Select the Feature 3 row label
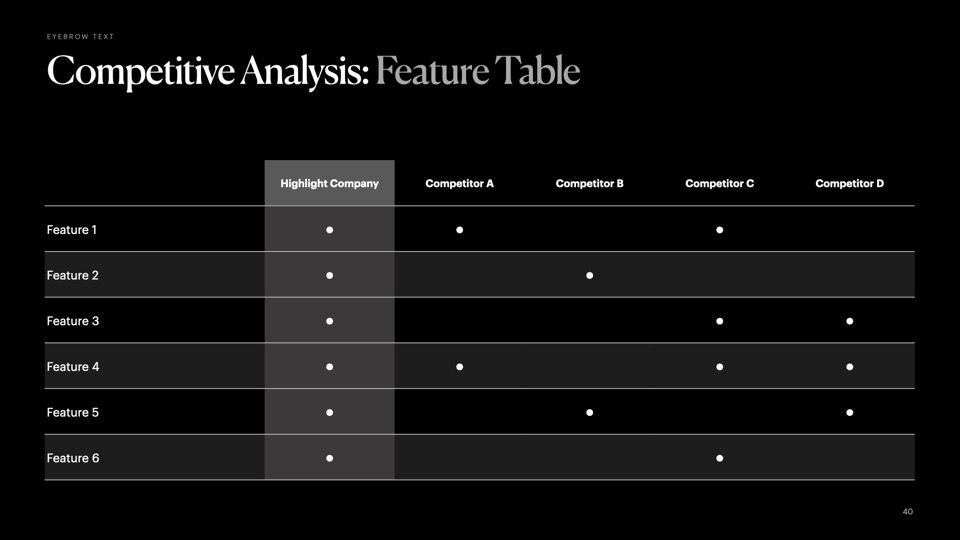This screenshot has width=960, height=540. (72, 321)
